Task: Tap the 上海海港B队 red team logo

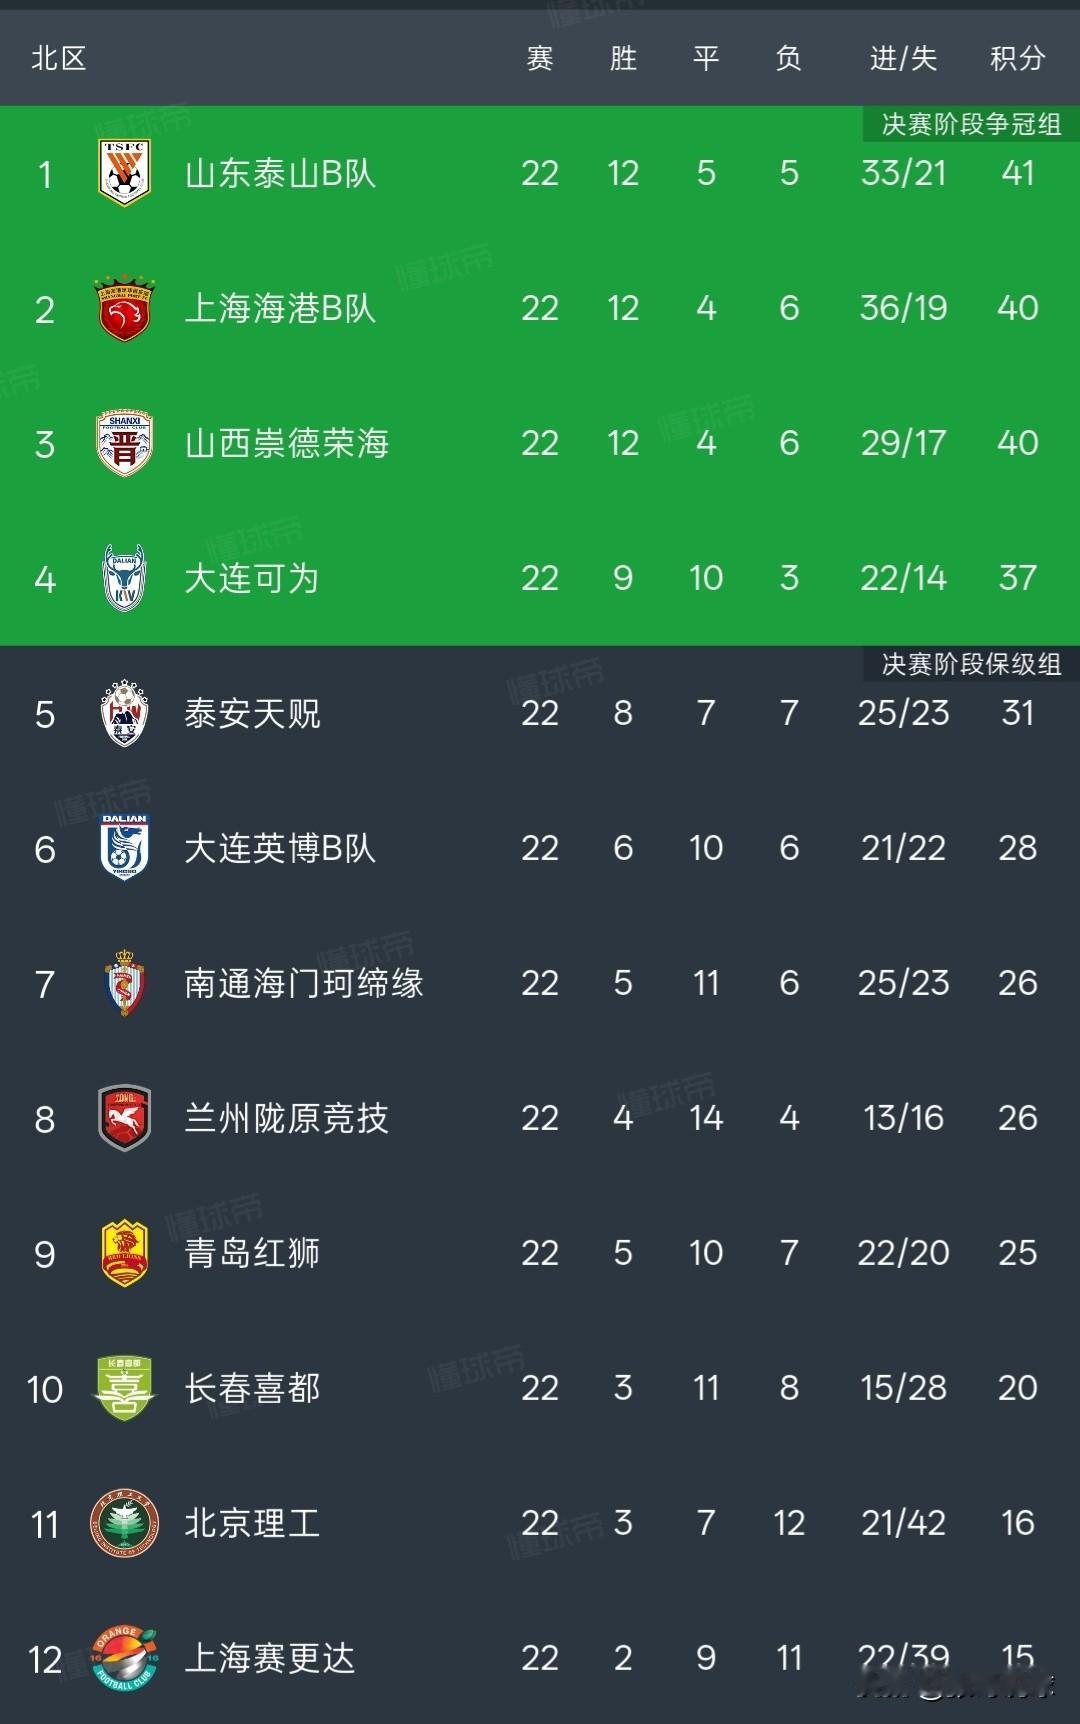Action: pyautogui.click(x=124, y=308)
